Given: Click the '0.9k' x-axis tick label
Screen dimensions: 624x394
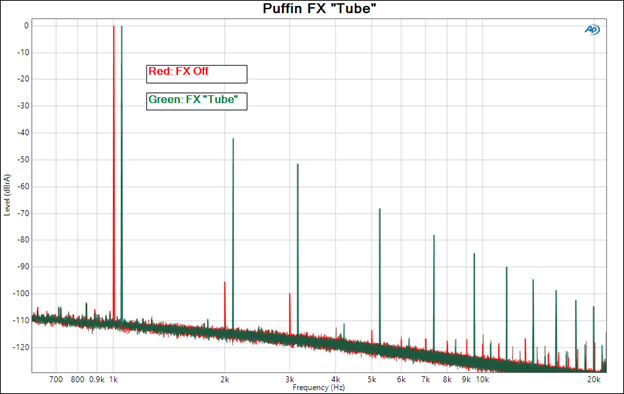Looking at the screenshot, I should coord(97,380).
